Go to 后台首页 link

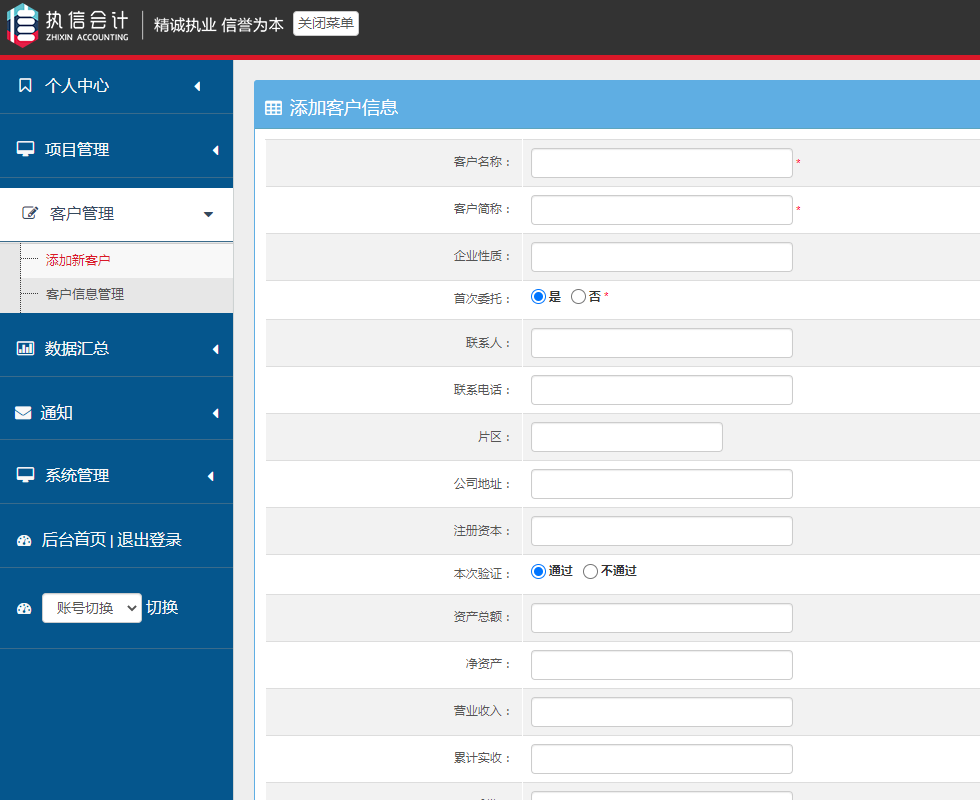(74, 539)
